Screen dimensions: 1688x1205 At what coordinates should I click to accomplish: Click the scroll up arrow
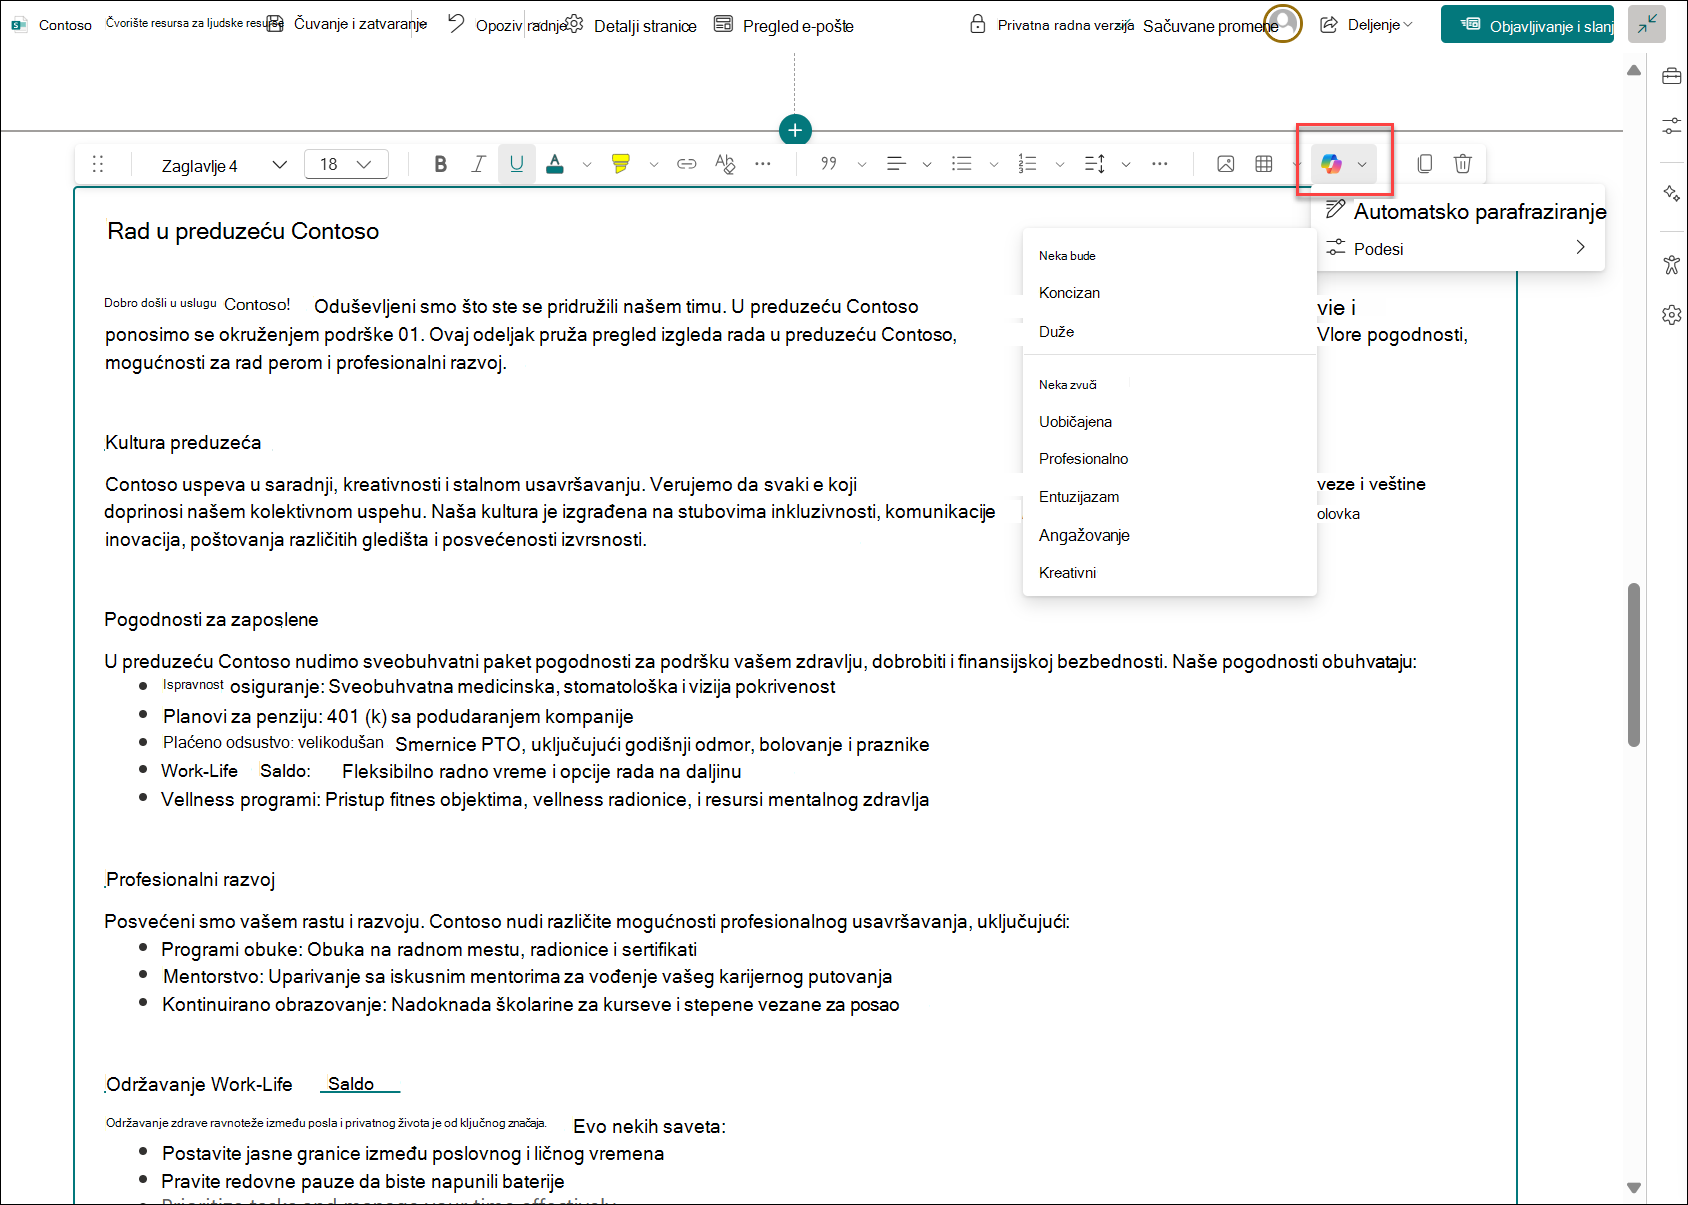tap(1634, 70)
